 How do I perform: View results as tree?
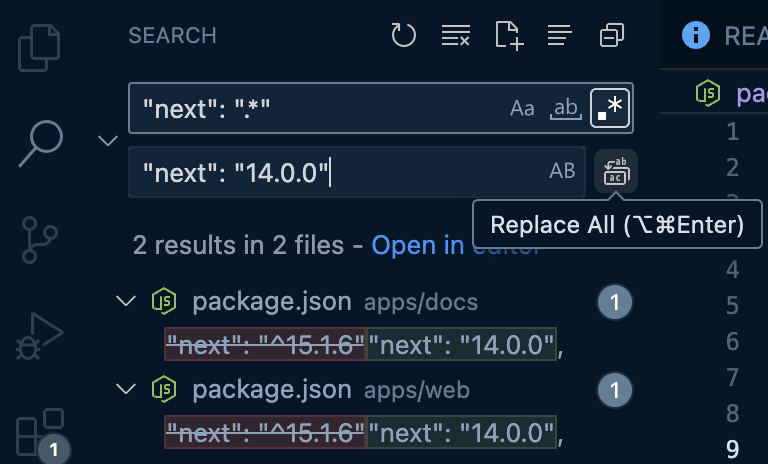click(x=559, y=35)
